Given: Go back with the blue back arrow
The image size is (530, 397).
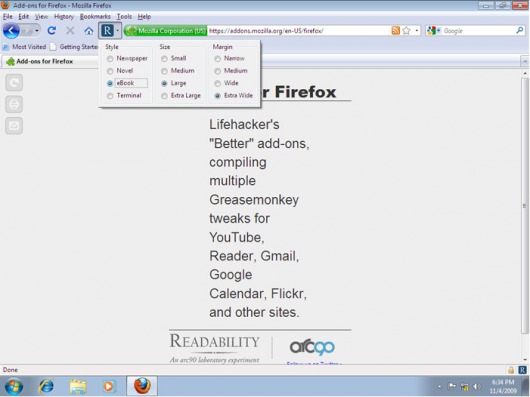Looking at the screenshot, I should [x=11, y=31].
